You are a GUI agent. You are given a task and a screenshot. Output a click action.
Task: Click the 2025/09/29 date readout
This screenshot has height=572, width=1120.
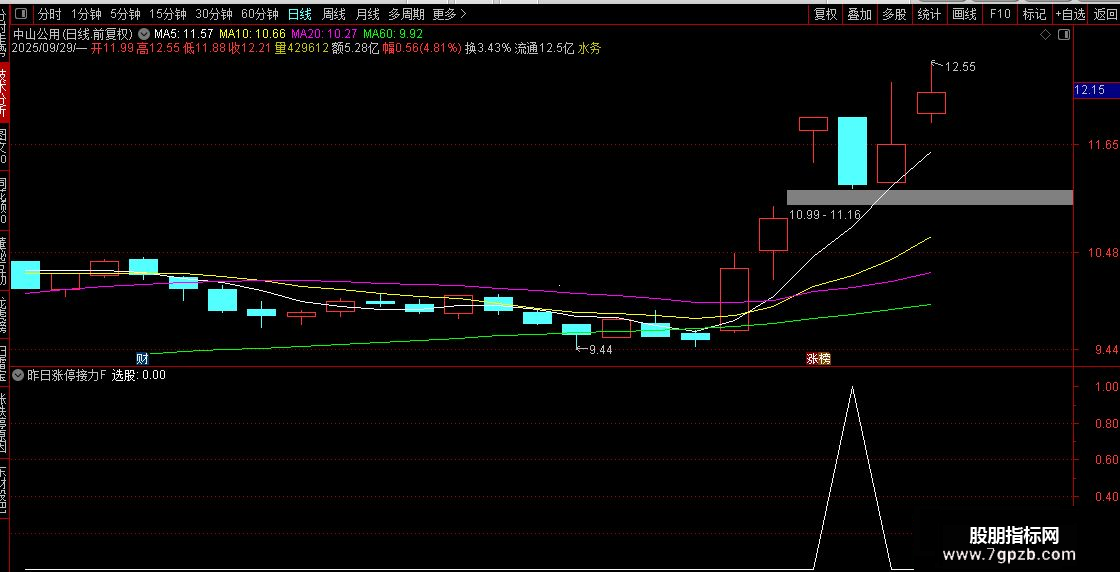tap(45, 49)
